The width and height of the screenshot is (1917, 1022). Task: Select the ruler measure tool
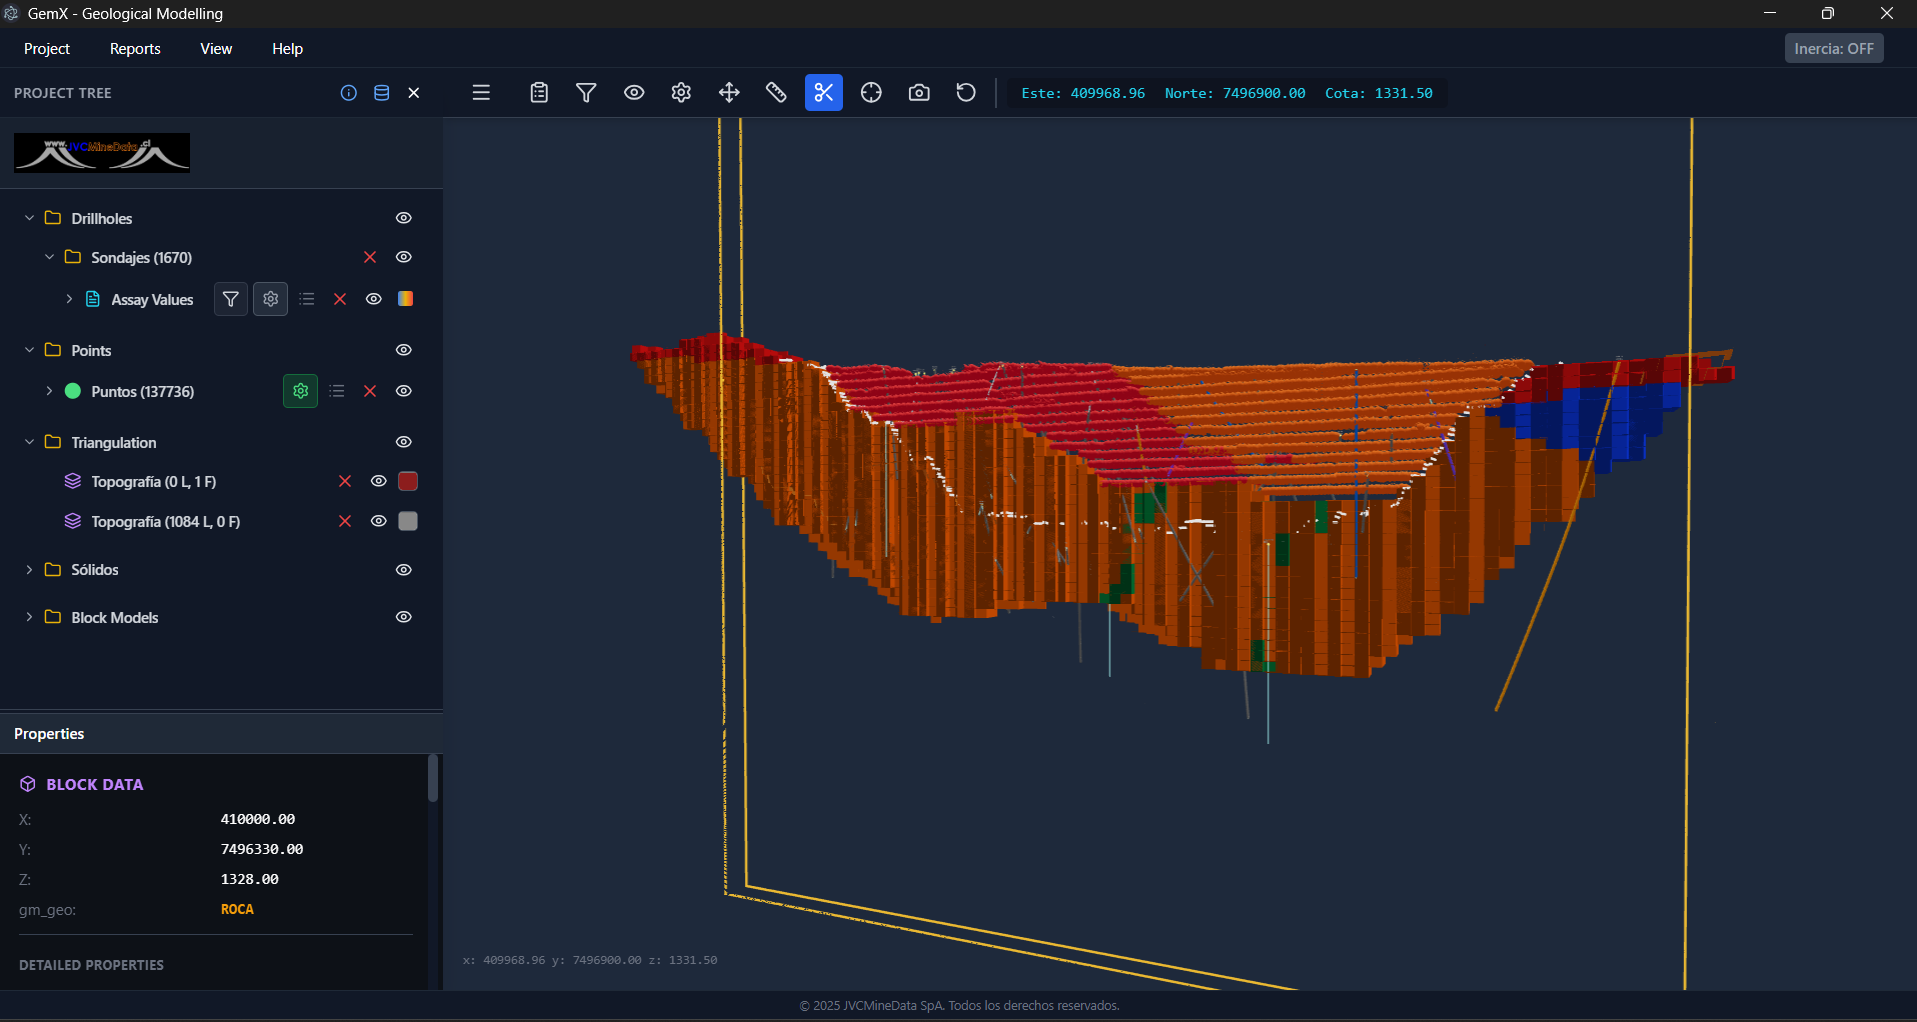point(776,93)
